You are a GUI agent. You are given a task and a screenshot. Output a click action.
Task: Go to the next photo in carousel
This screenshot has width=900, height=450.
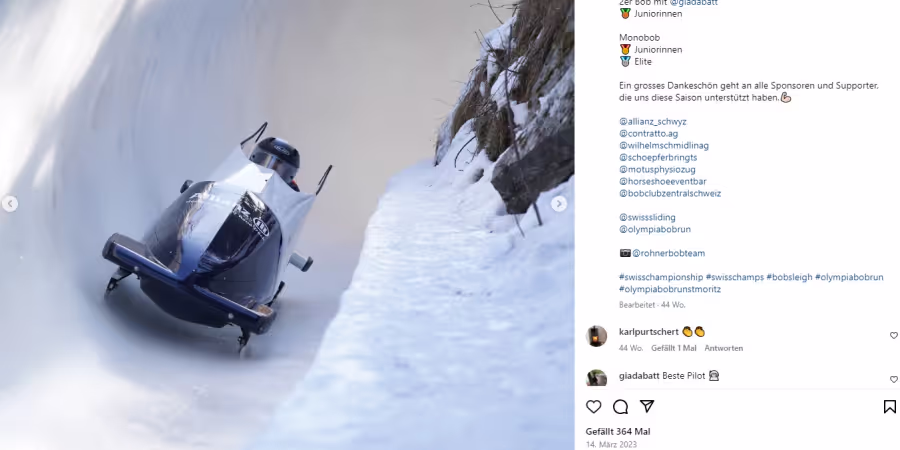pos(559,204)
